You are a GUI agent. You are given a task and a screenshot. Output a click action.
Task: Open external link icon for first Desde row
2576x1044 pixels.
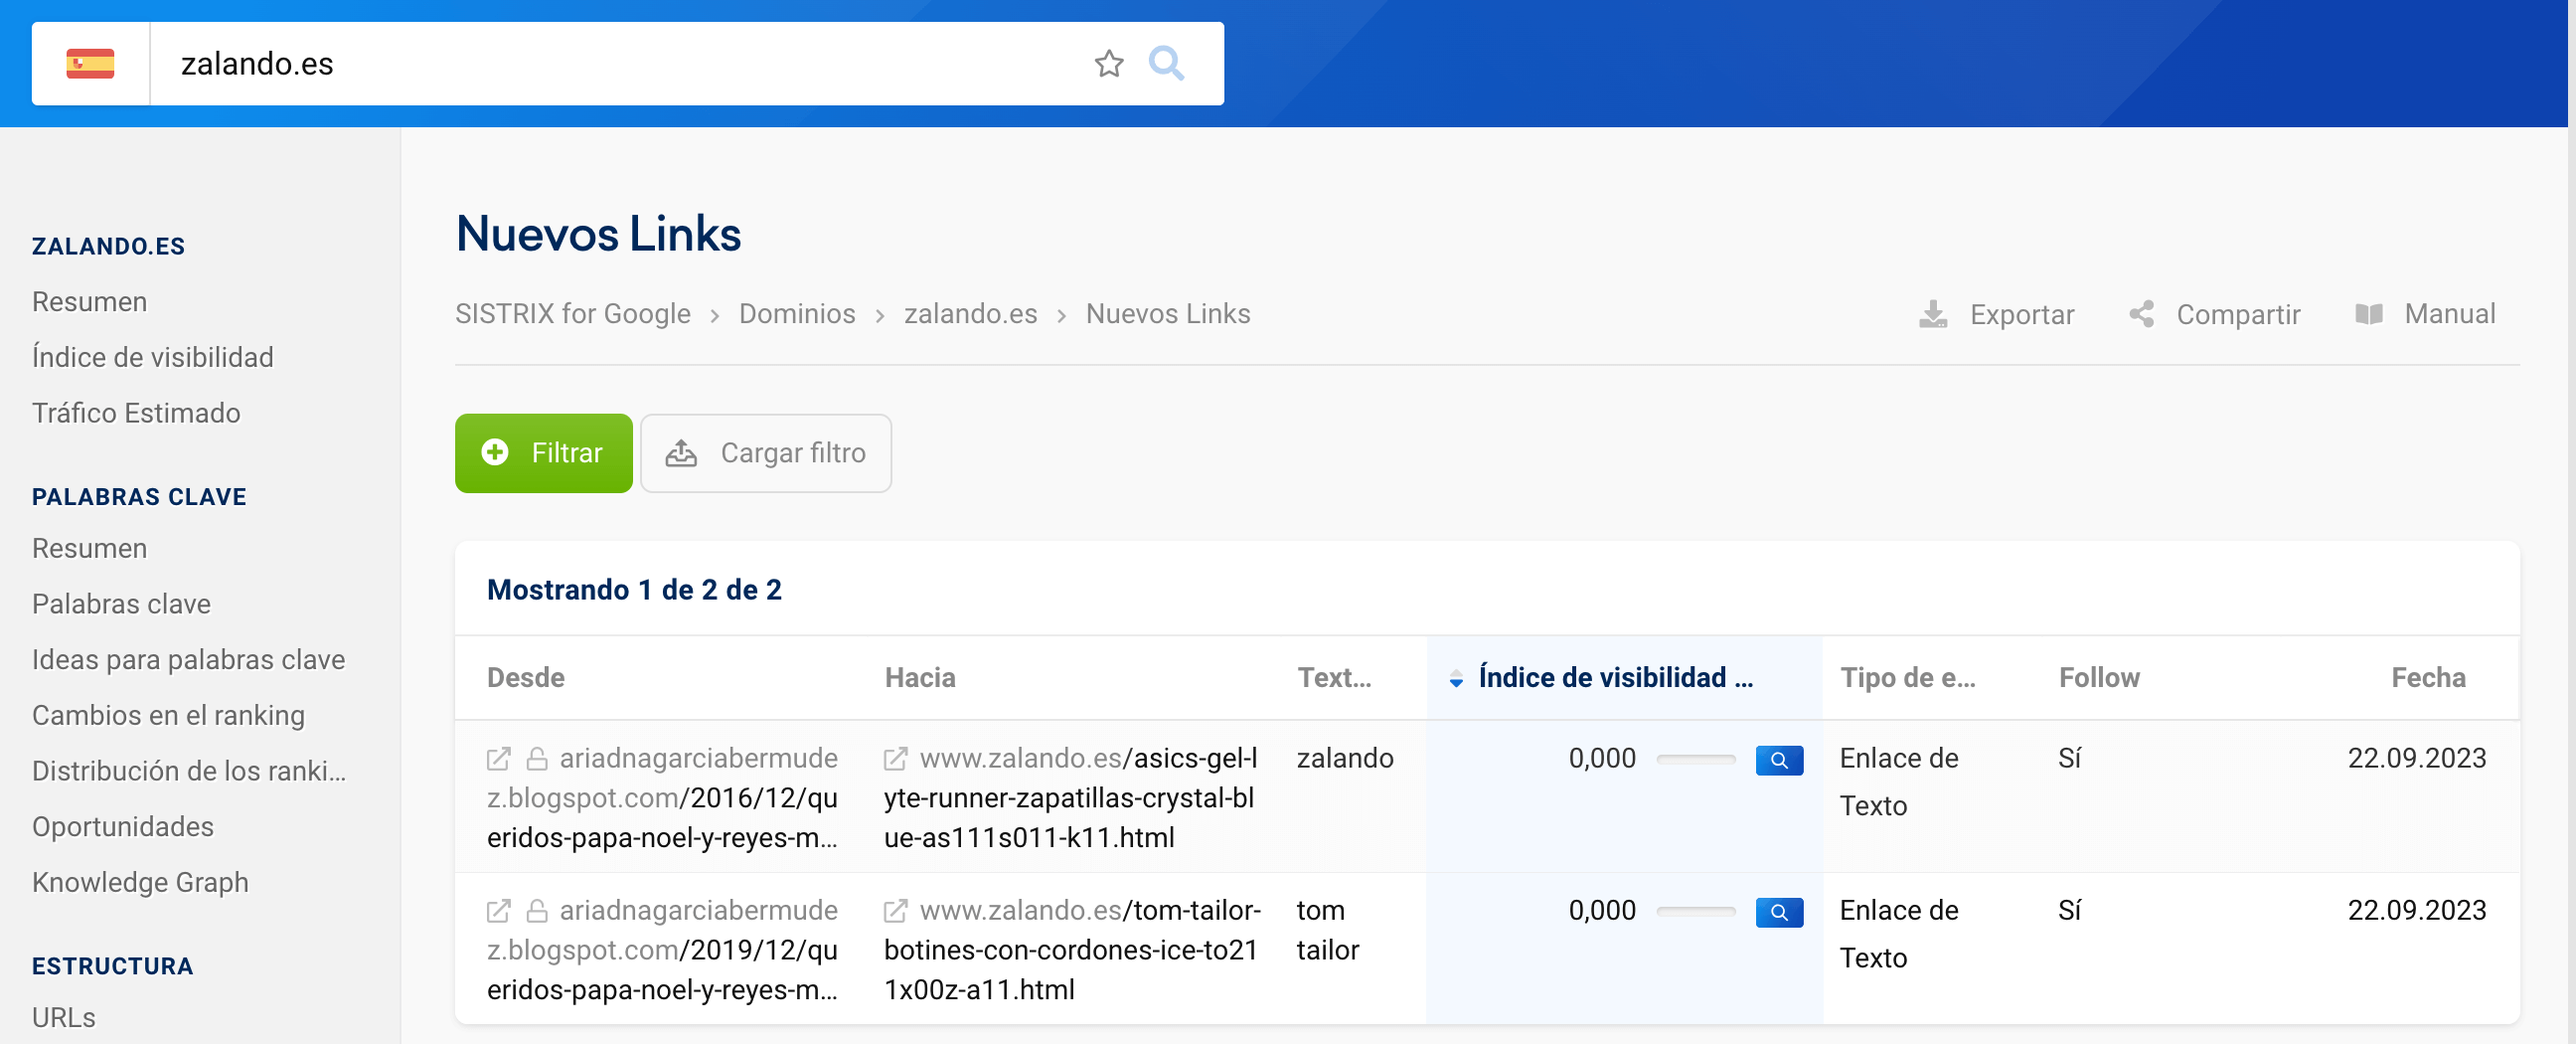498,759
